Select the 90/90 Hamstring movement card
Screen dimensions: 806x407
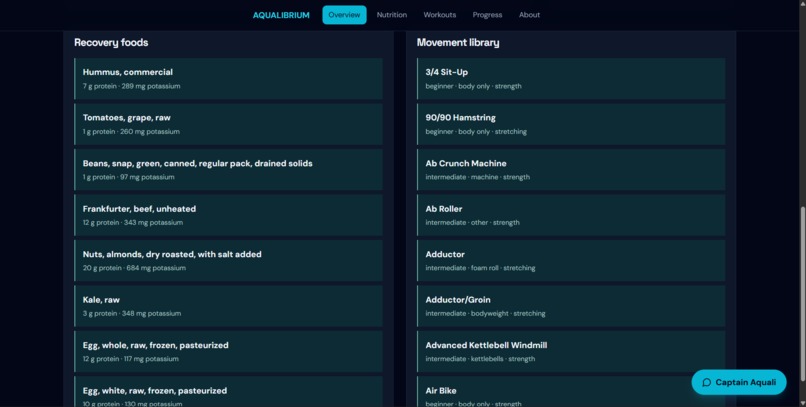pyautogui.click(x=571, y=124)
